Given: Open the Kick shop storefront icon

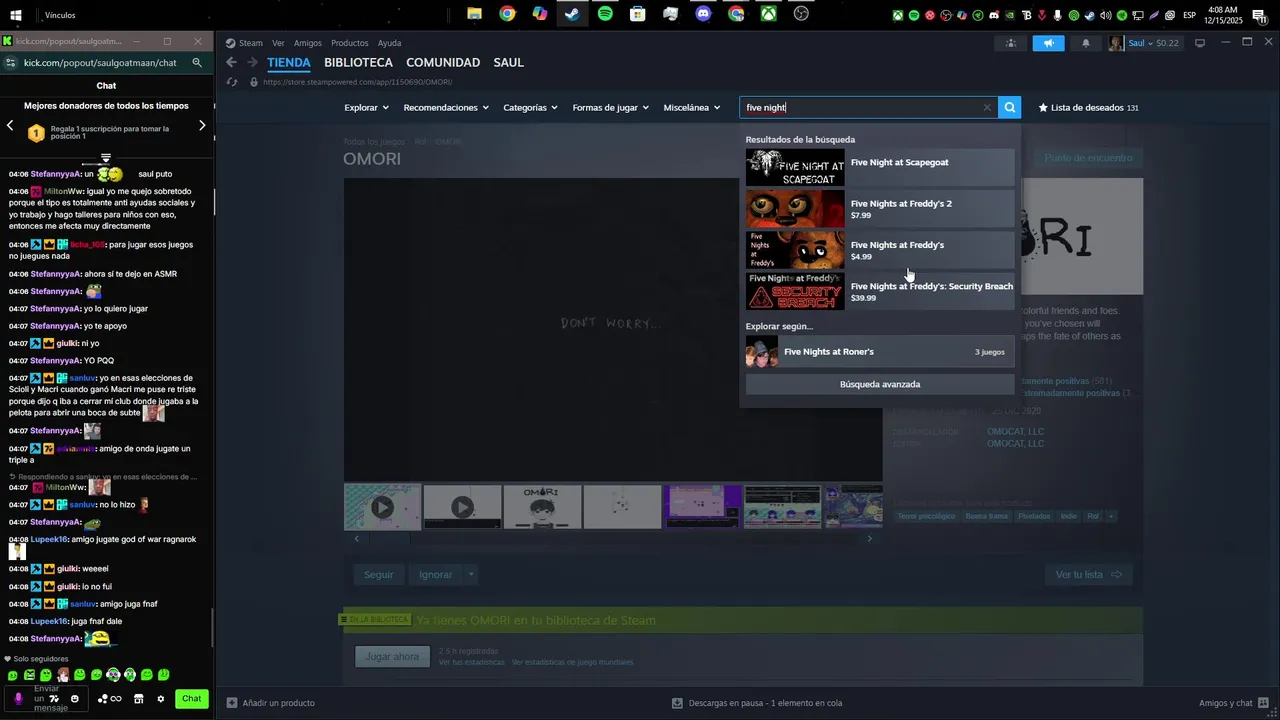Looking at the screenshot, I should click(139, 699).
